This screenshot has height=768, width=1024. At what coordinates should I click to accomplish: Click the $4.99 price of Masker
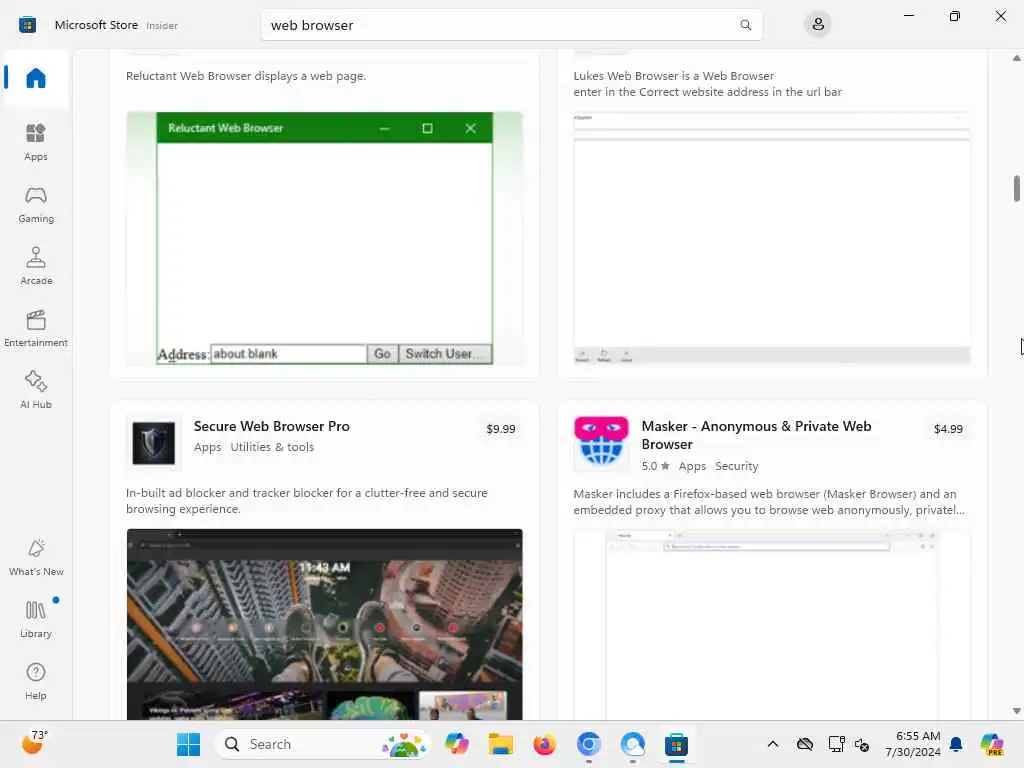(948, 429)
